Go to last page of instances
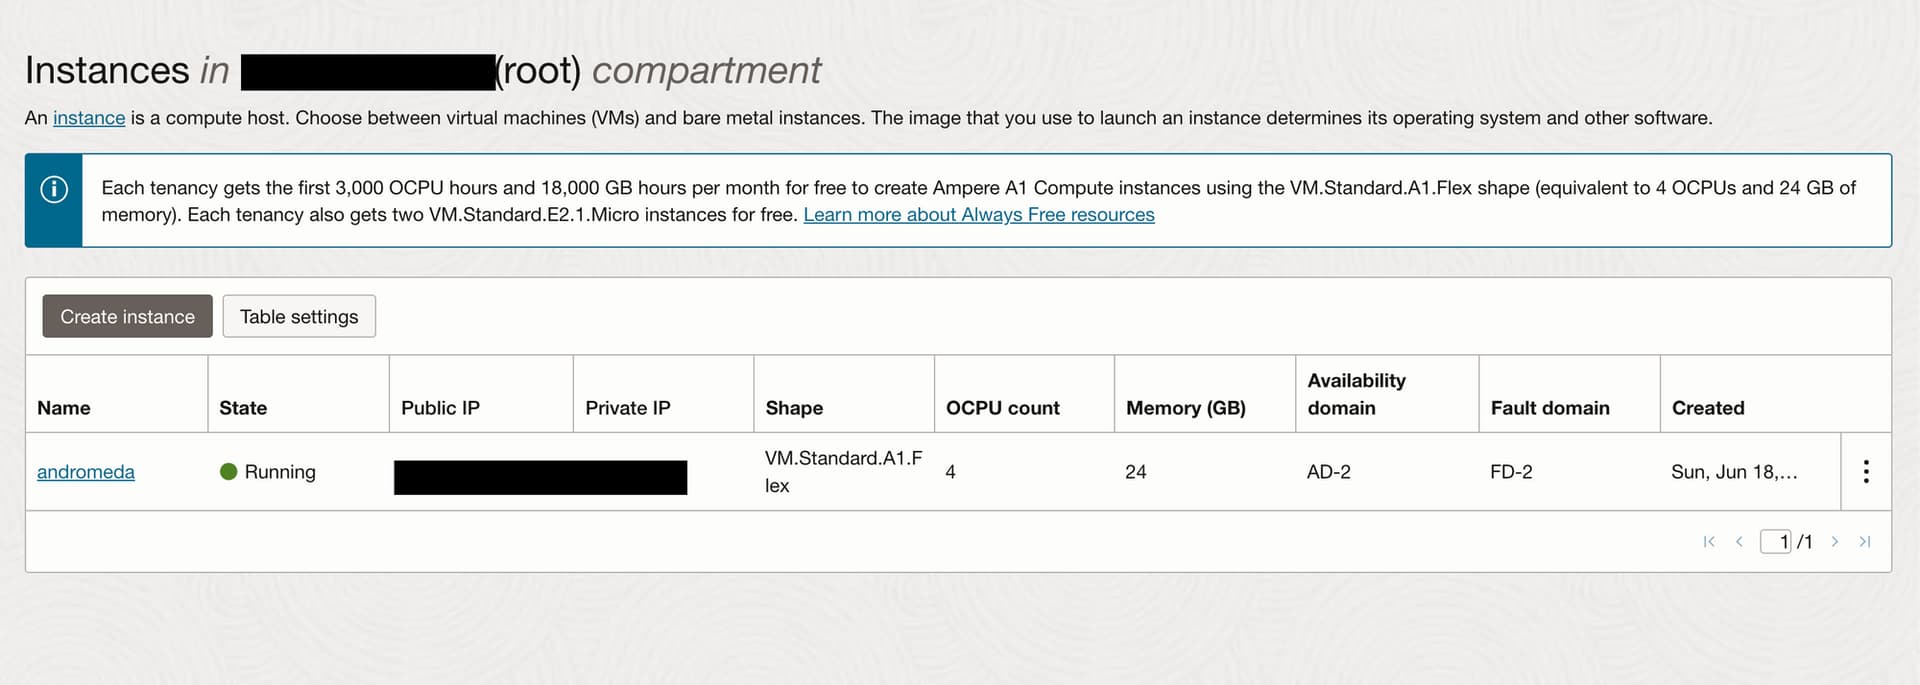Screen dimensions: 1920x685 point(1865,541)
